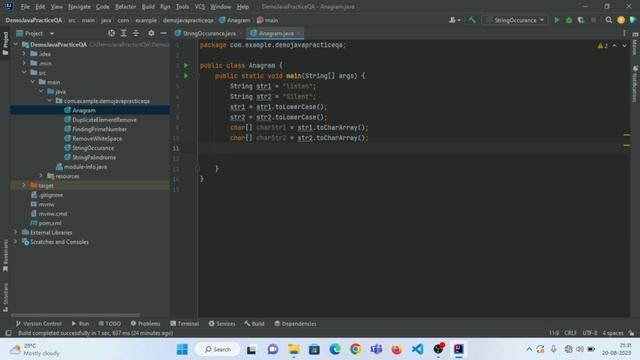Click the taskbar Search box
640x360 pixels.
point(217,349)
